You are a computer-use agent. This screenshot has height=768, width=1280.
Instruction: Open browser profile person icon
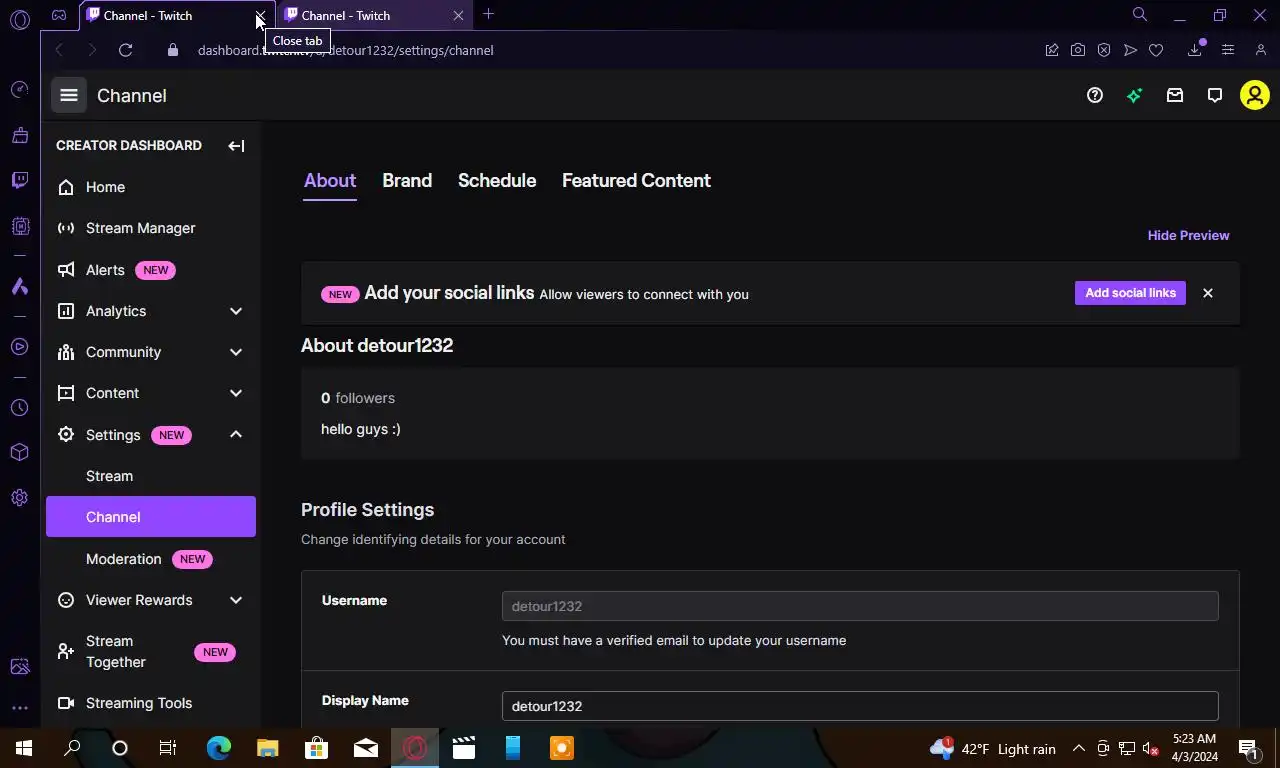1260,50
